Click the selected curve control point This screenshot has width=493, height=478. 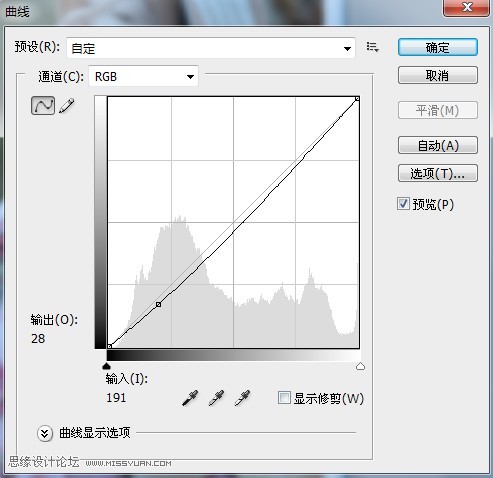tap(159, 304)
